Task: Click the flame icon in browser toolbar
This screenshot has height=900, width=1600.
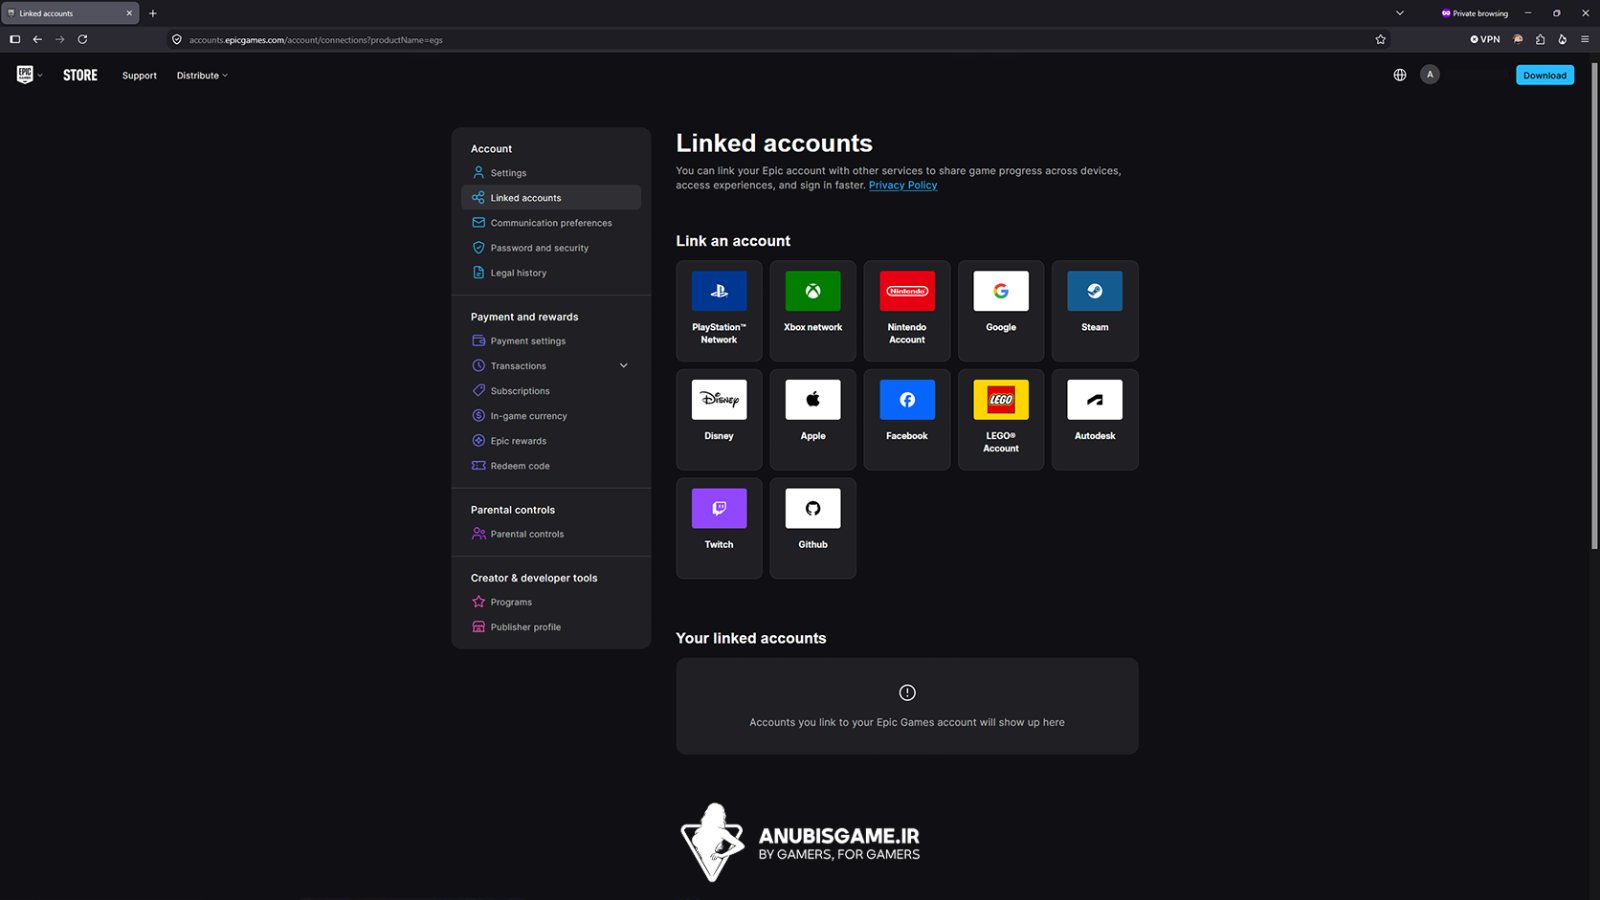Action: [1562, 40]
